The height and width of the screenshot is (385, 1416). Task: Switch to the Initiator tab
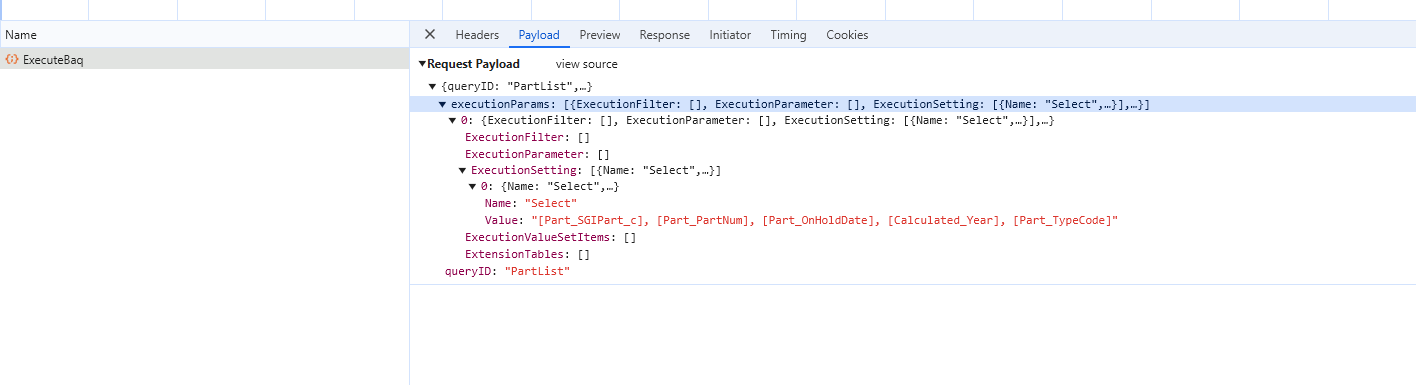pyautogui.click(x=730, y=35)
